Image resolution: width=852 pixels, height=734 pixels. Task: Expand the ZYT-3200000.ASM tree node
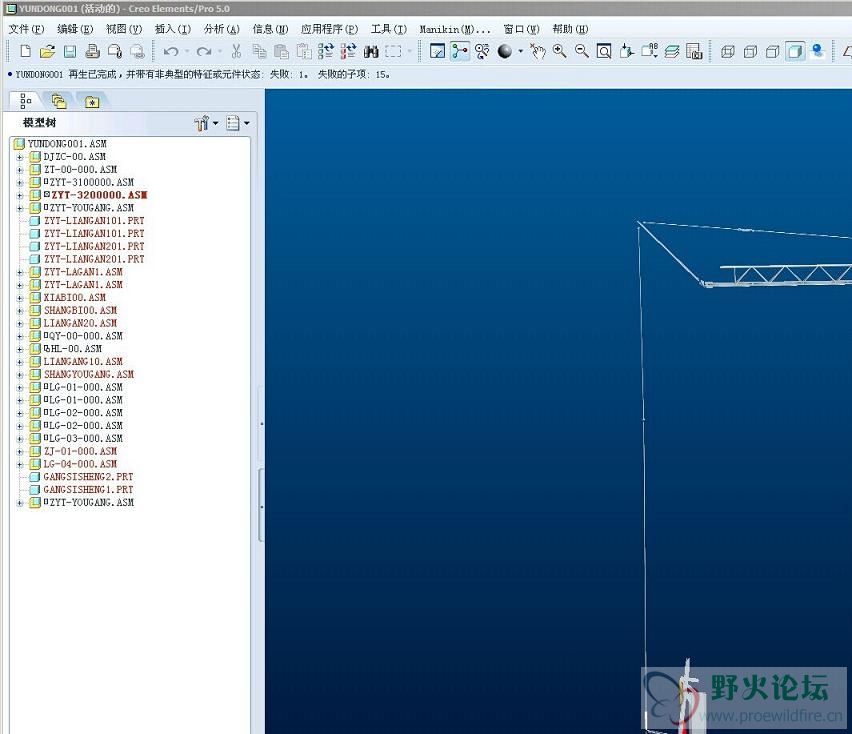(x=19, y=195)
